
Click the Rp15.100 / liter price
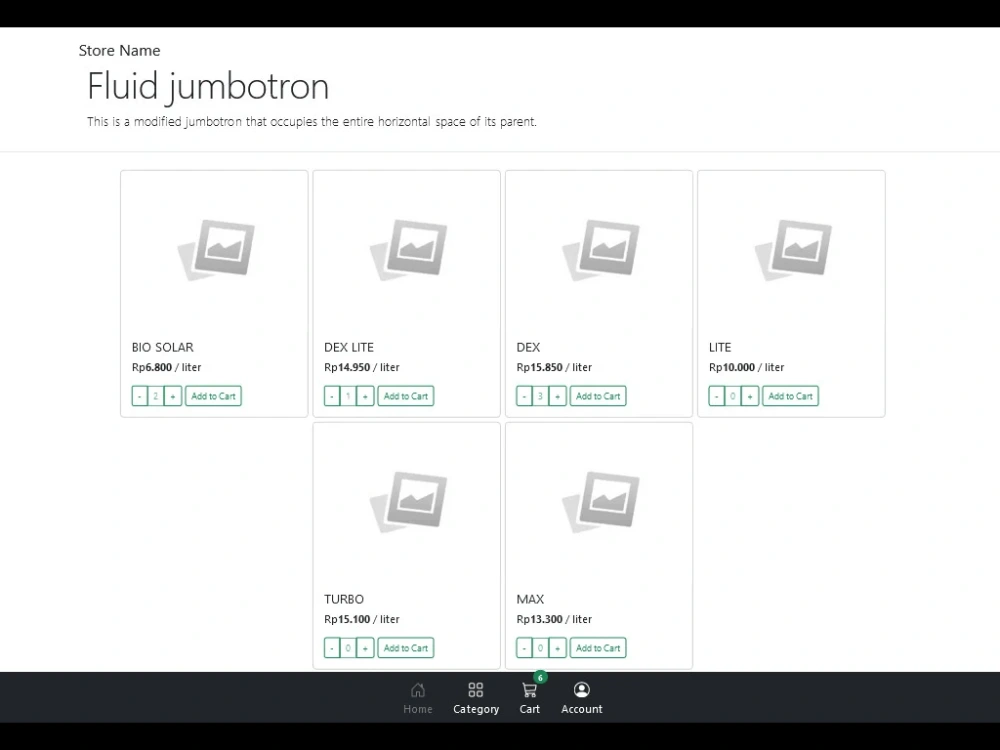point(362,619)
